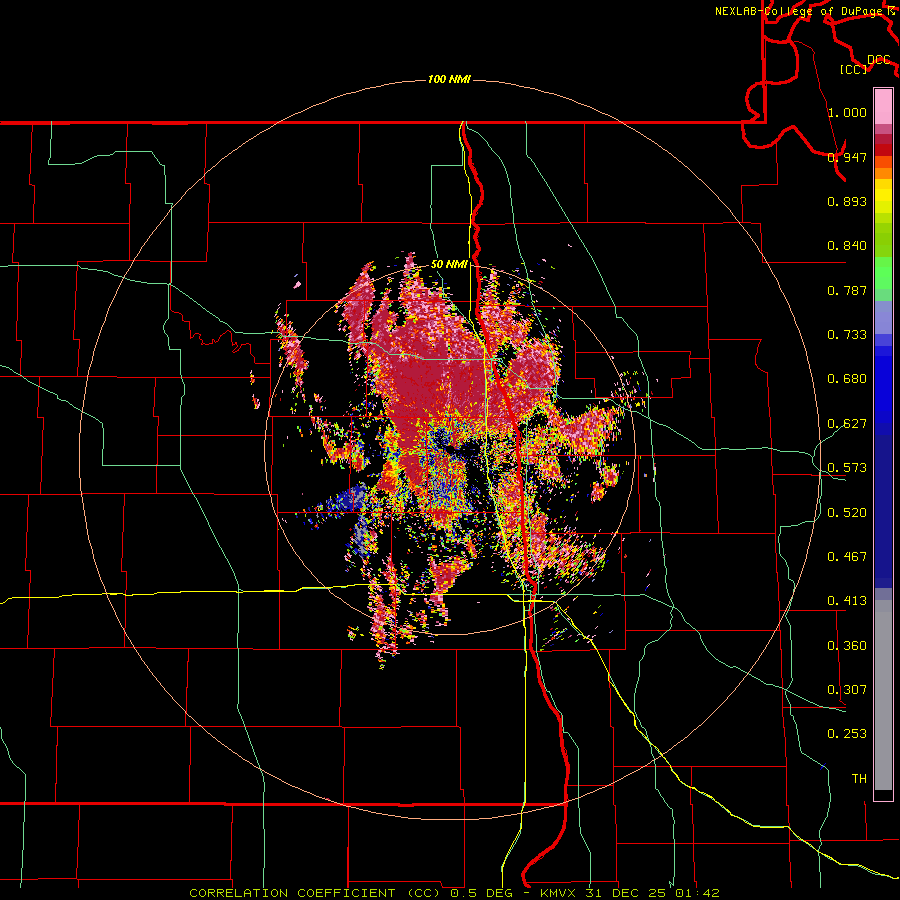The width and height of the screenshot is (900, 900).
Task: Click the 1.000 value on the color scale
Action: [x=847, y=112]
